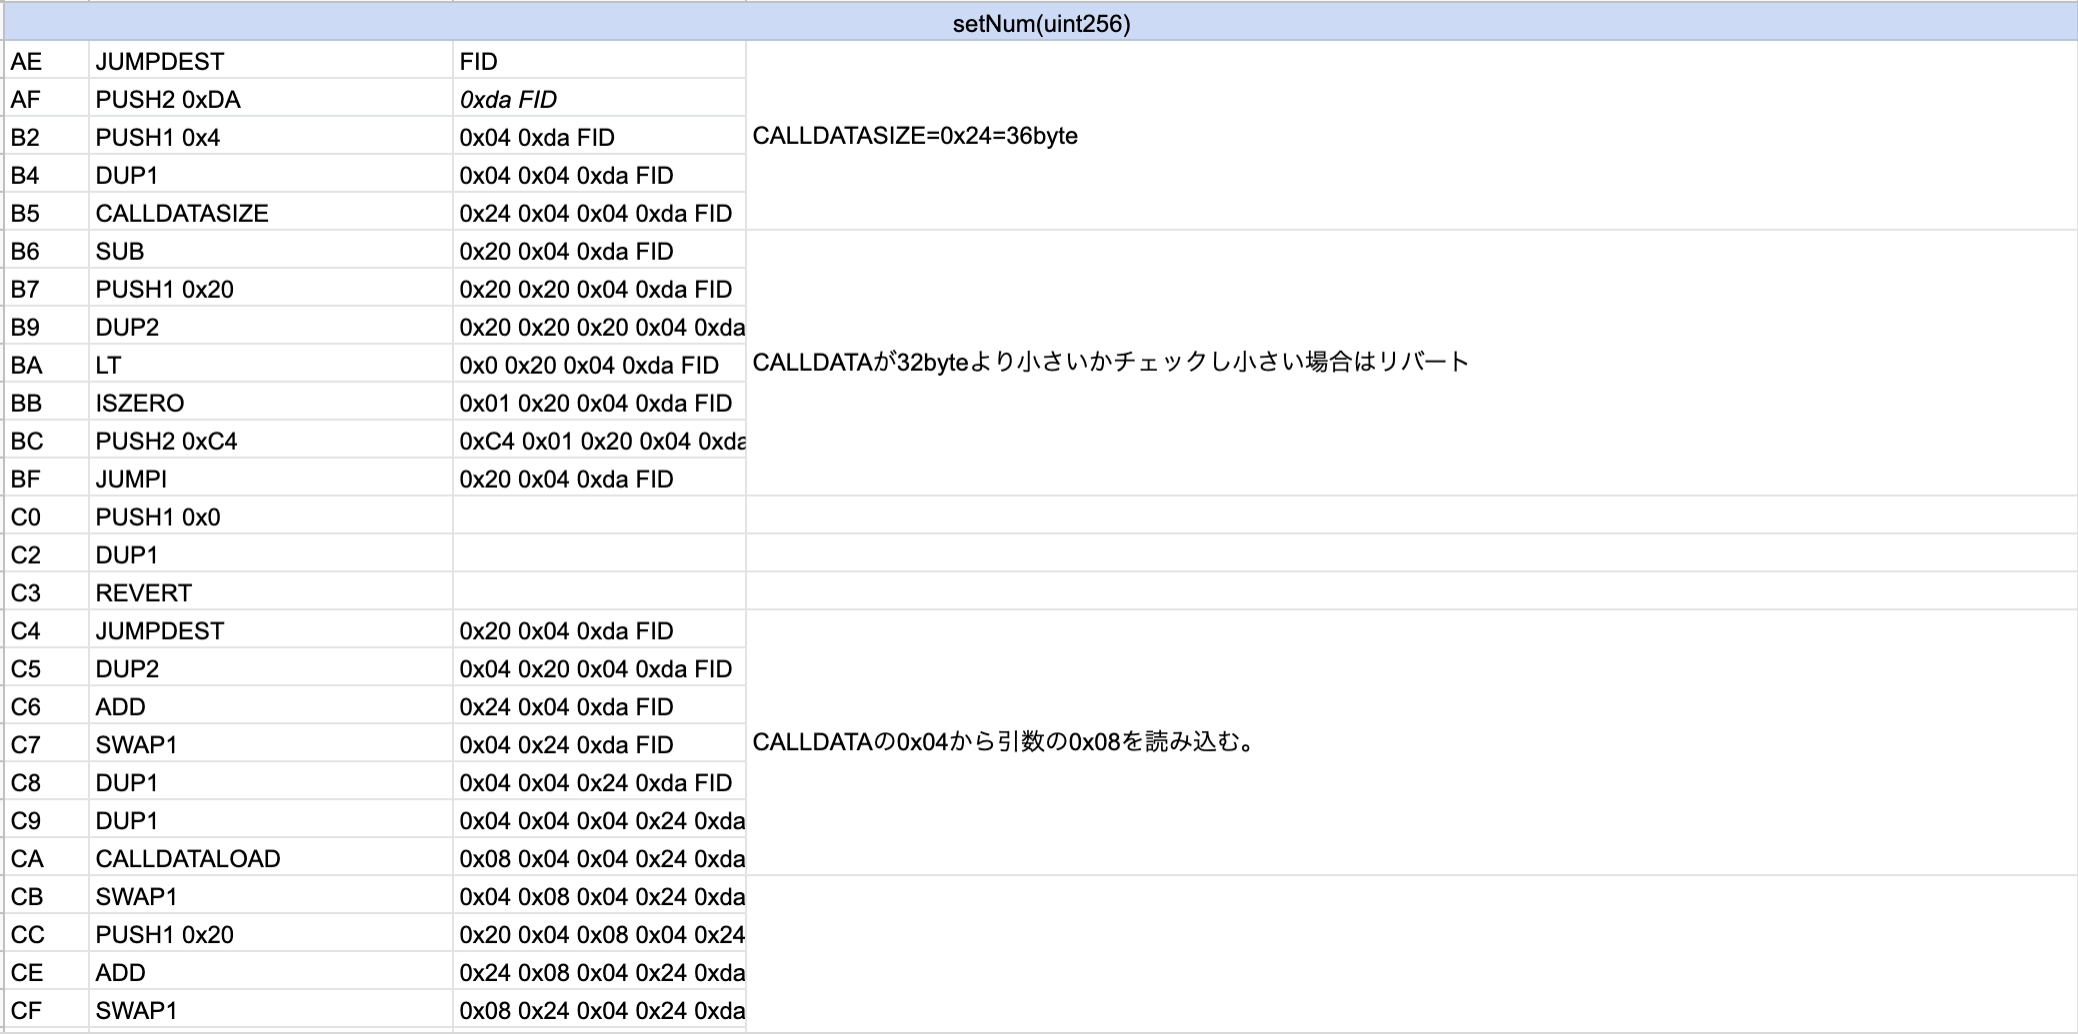This screenshot has height=1034, width=2078.
Task: Select the DUP2 cell in row C5
Action: (270, 669)
